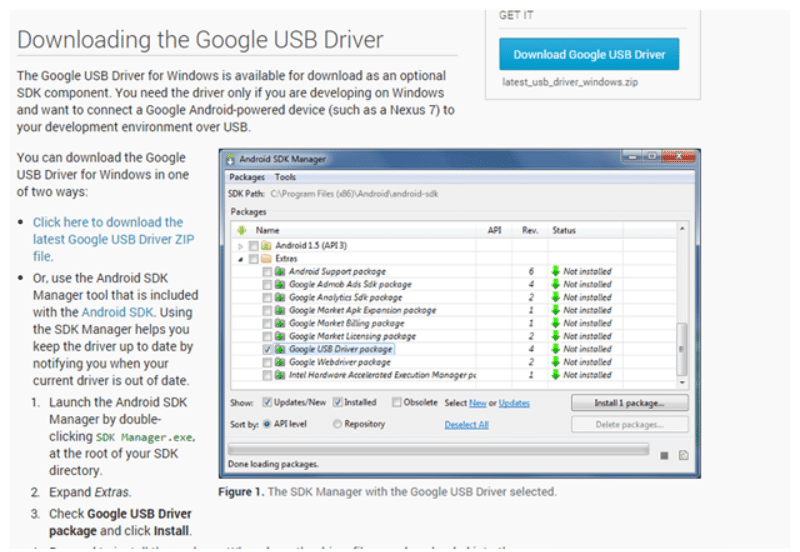Click the Extras folder icon

click(266, 258)
